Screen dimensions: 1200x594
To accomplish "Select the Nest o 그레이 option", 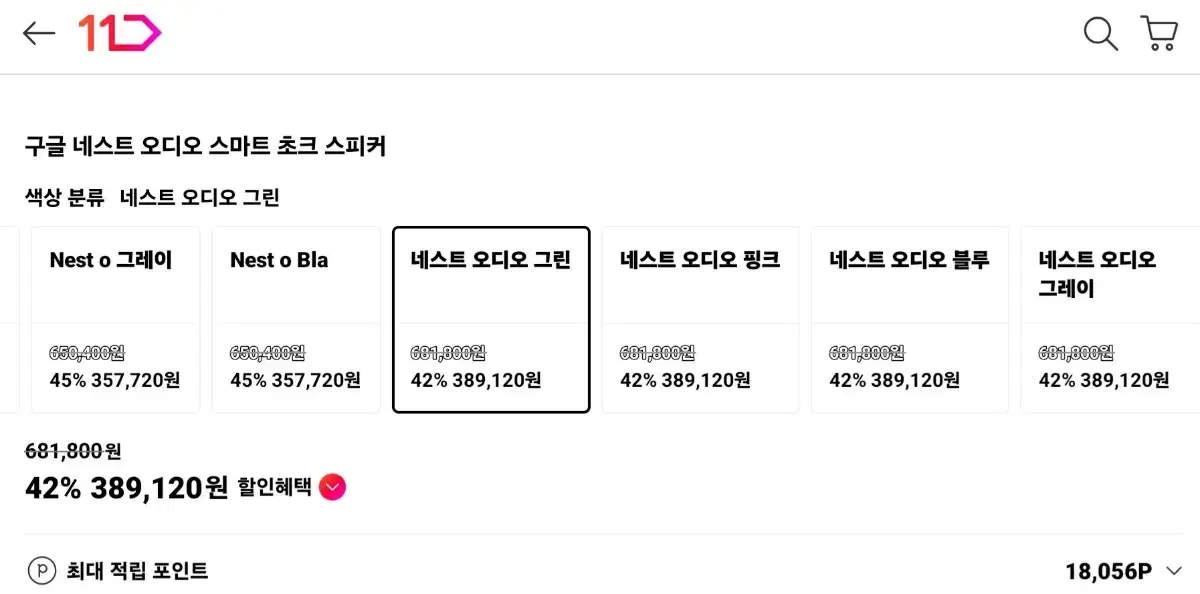I will 115,319.
